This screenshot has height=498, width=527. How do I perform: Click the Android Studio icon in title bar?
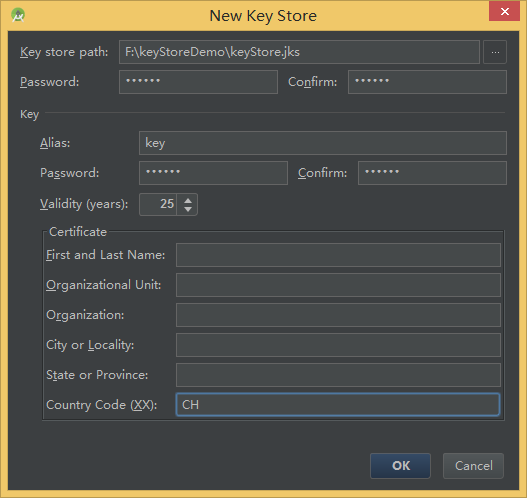pyautogui.click(x=18, y=15)
